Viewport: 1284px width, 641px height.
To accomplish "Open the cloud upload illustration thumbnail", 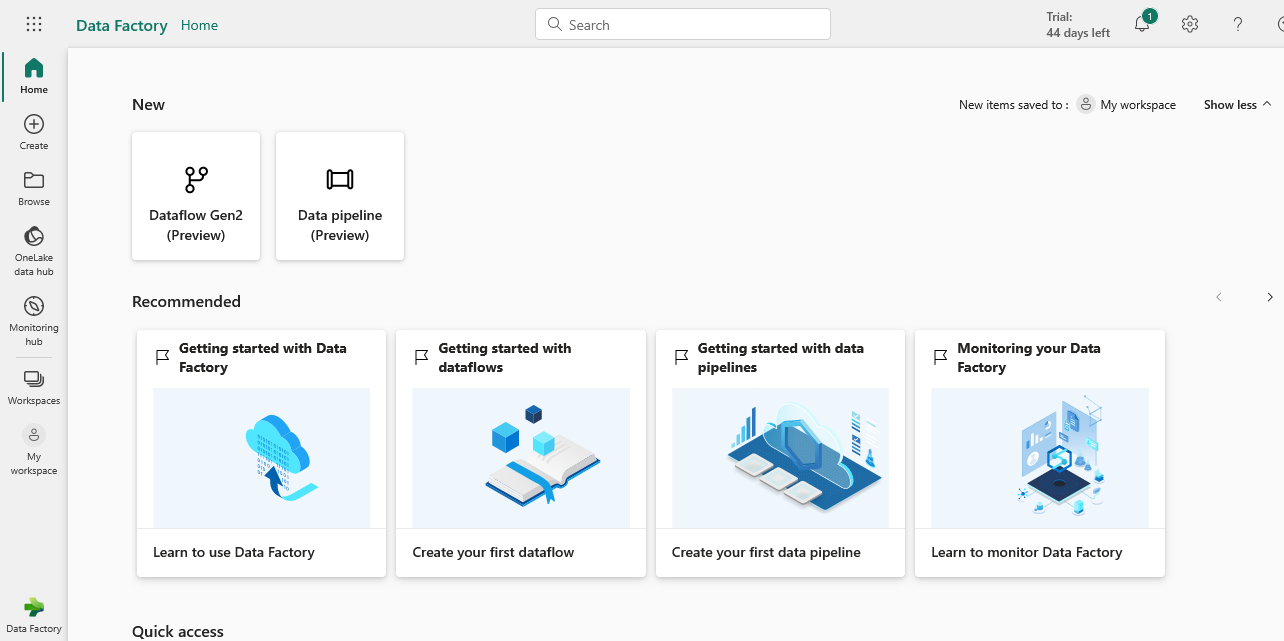I will coord(262,458).
